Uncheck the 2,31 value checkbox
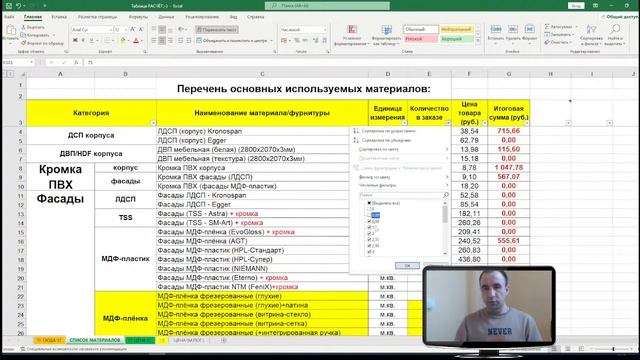This screenshot has width=640, height=360. pyautogui.click(x=369, y=240)
